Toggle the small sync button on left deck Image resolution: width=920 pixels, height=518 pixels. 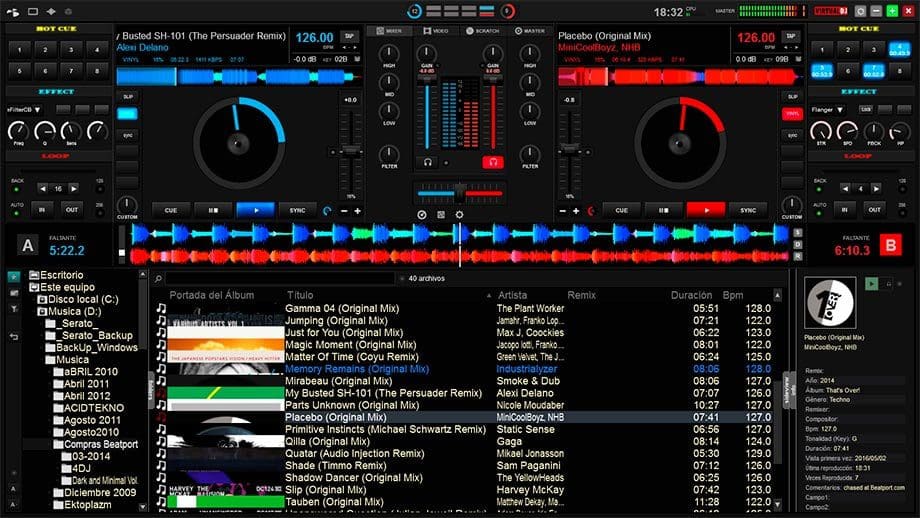[127, 136]
